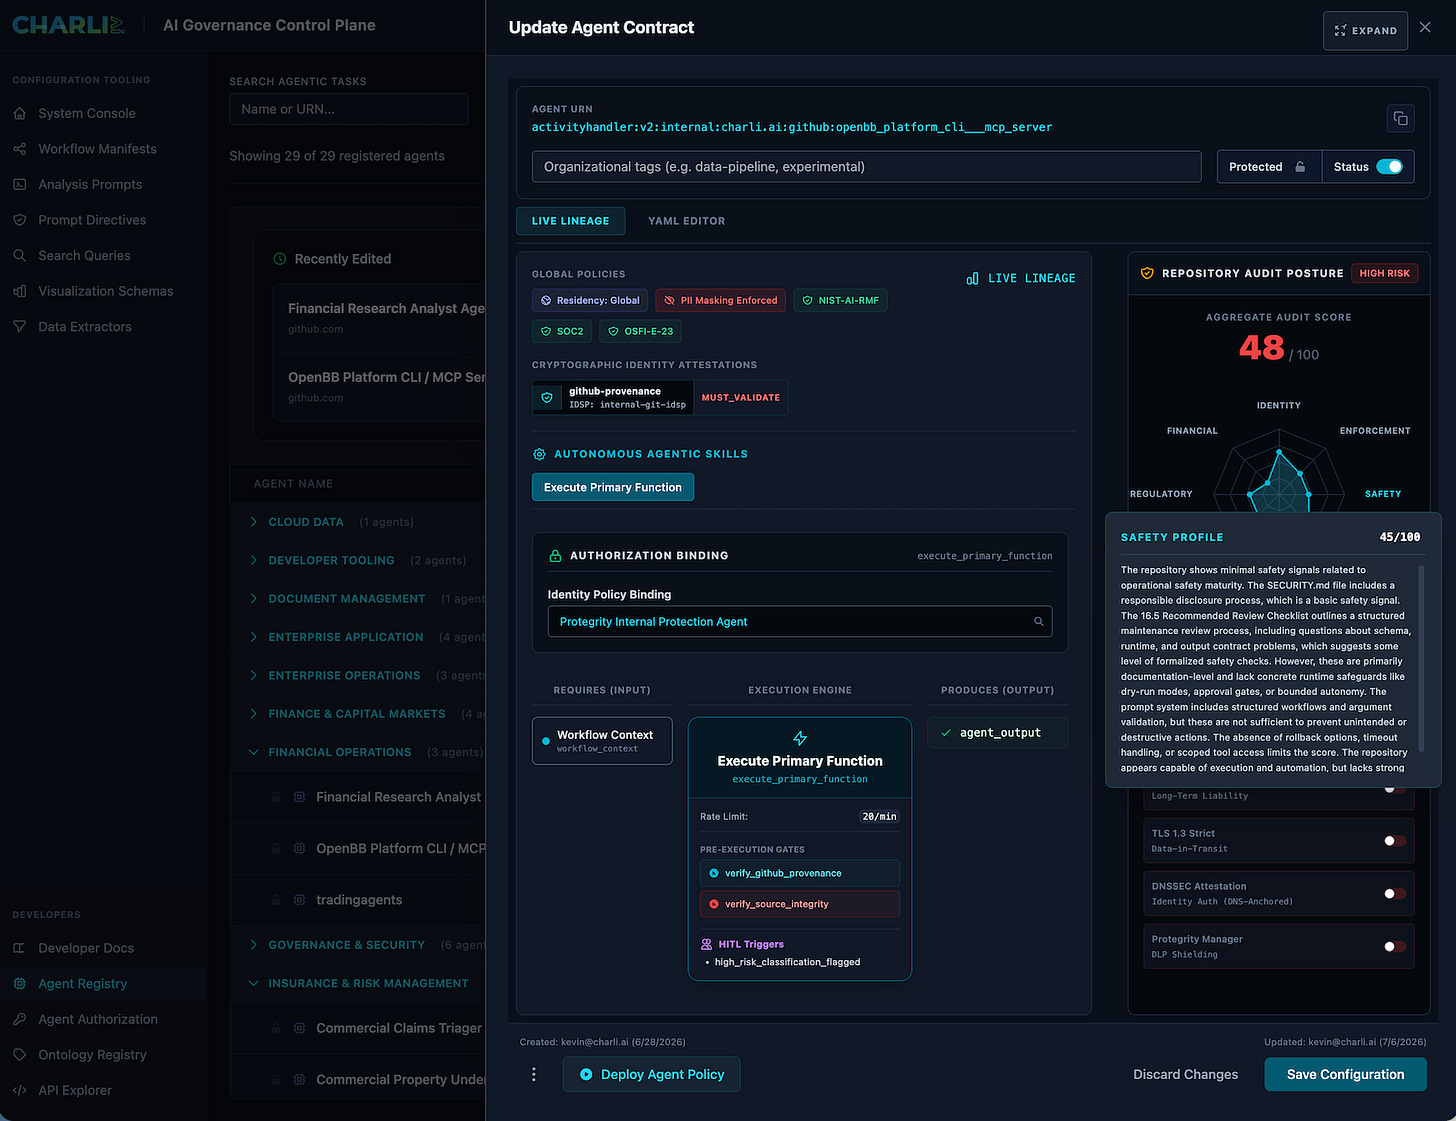Collapse the Financial Operations agent group
Screen dimensions: 1456x1121
(253, 752)
